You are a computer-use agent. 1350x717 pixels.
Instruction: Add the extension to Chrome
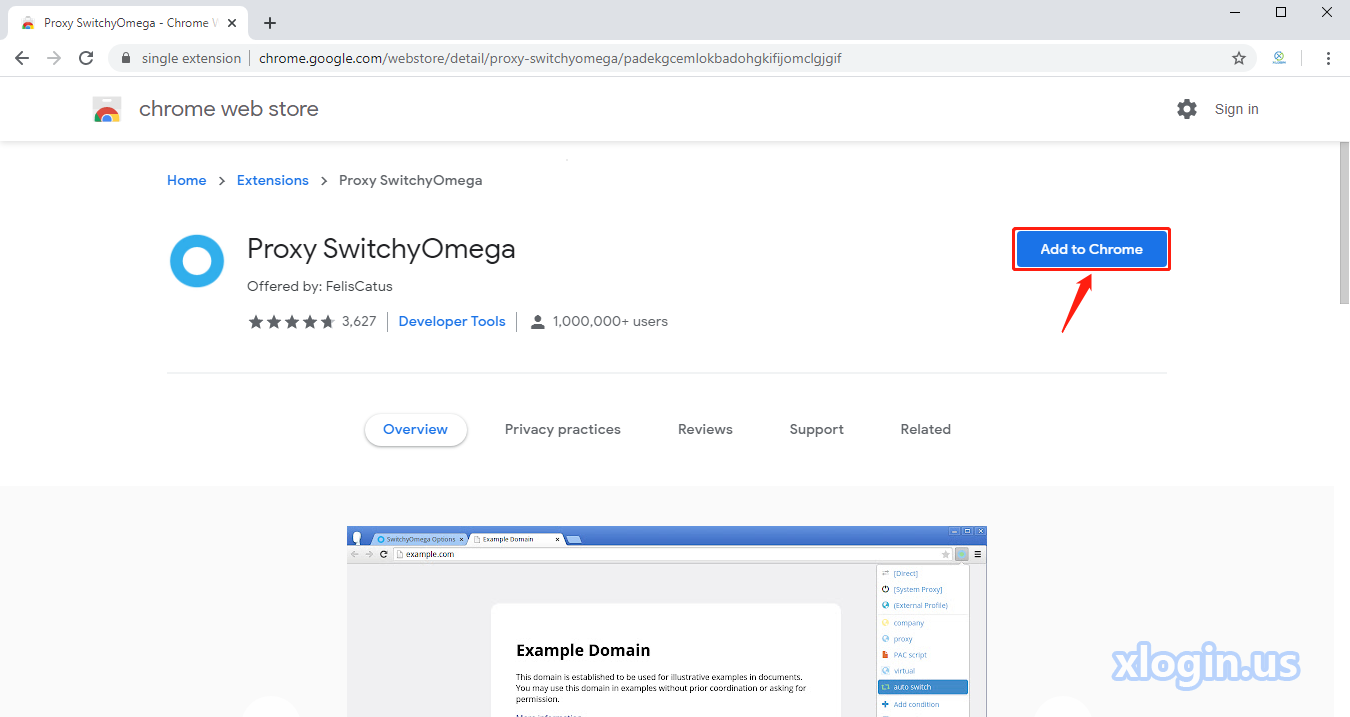pos(1091,249)
